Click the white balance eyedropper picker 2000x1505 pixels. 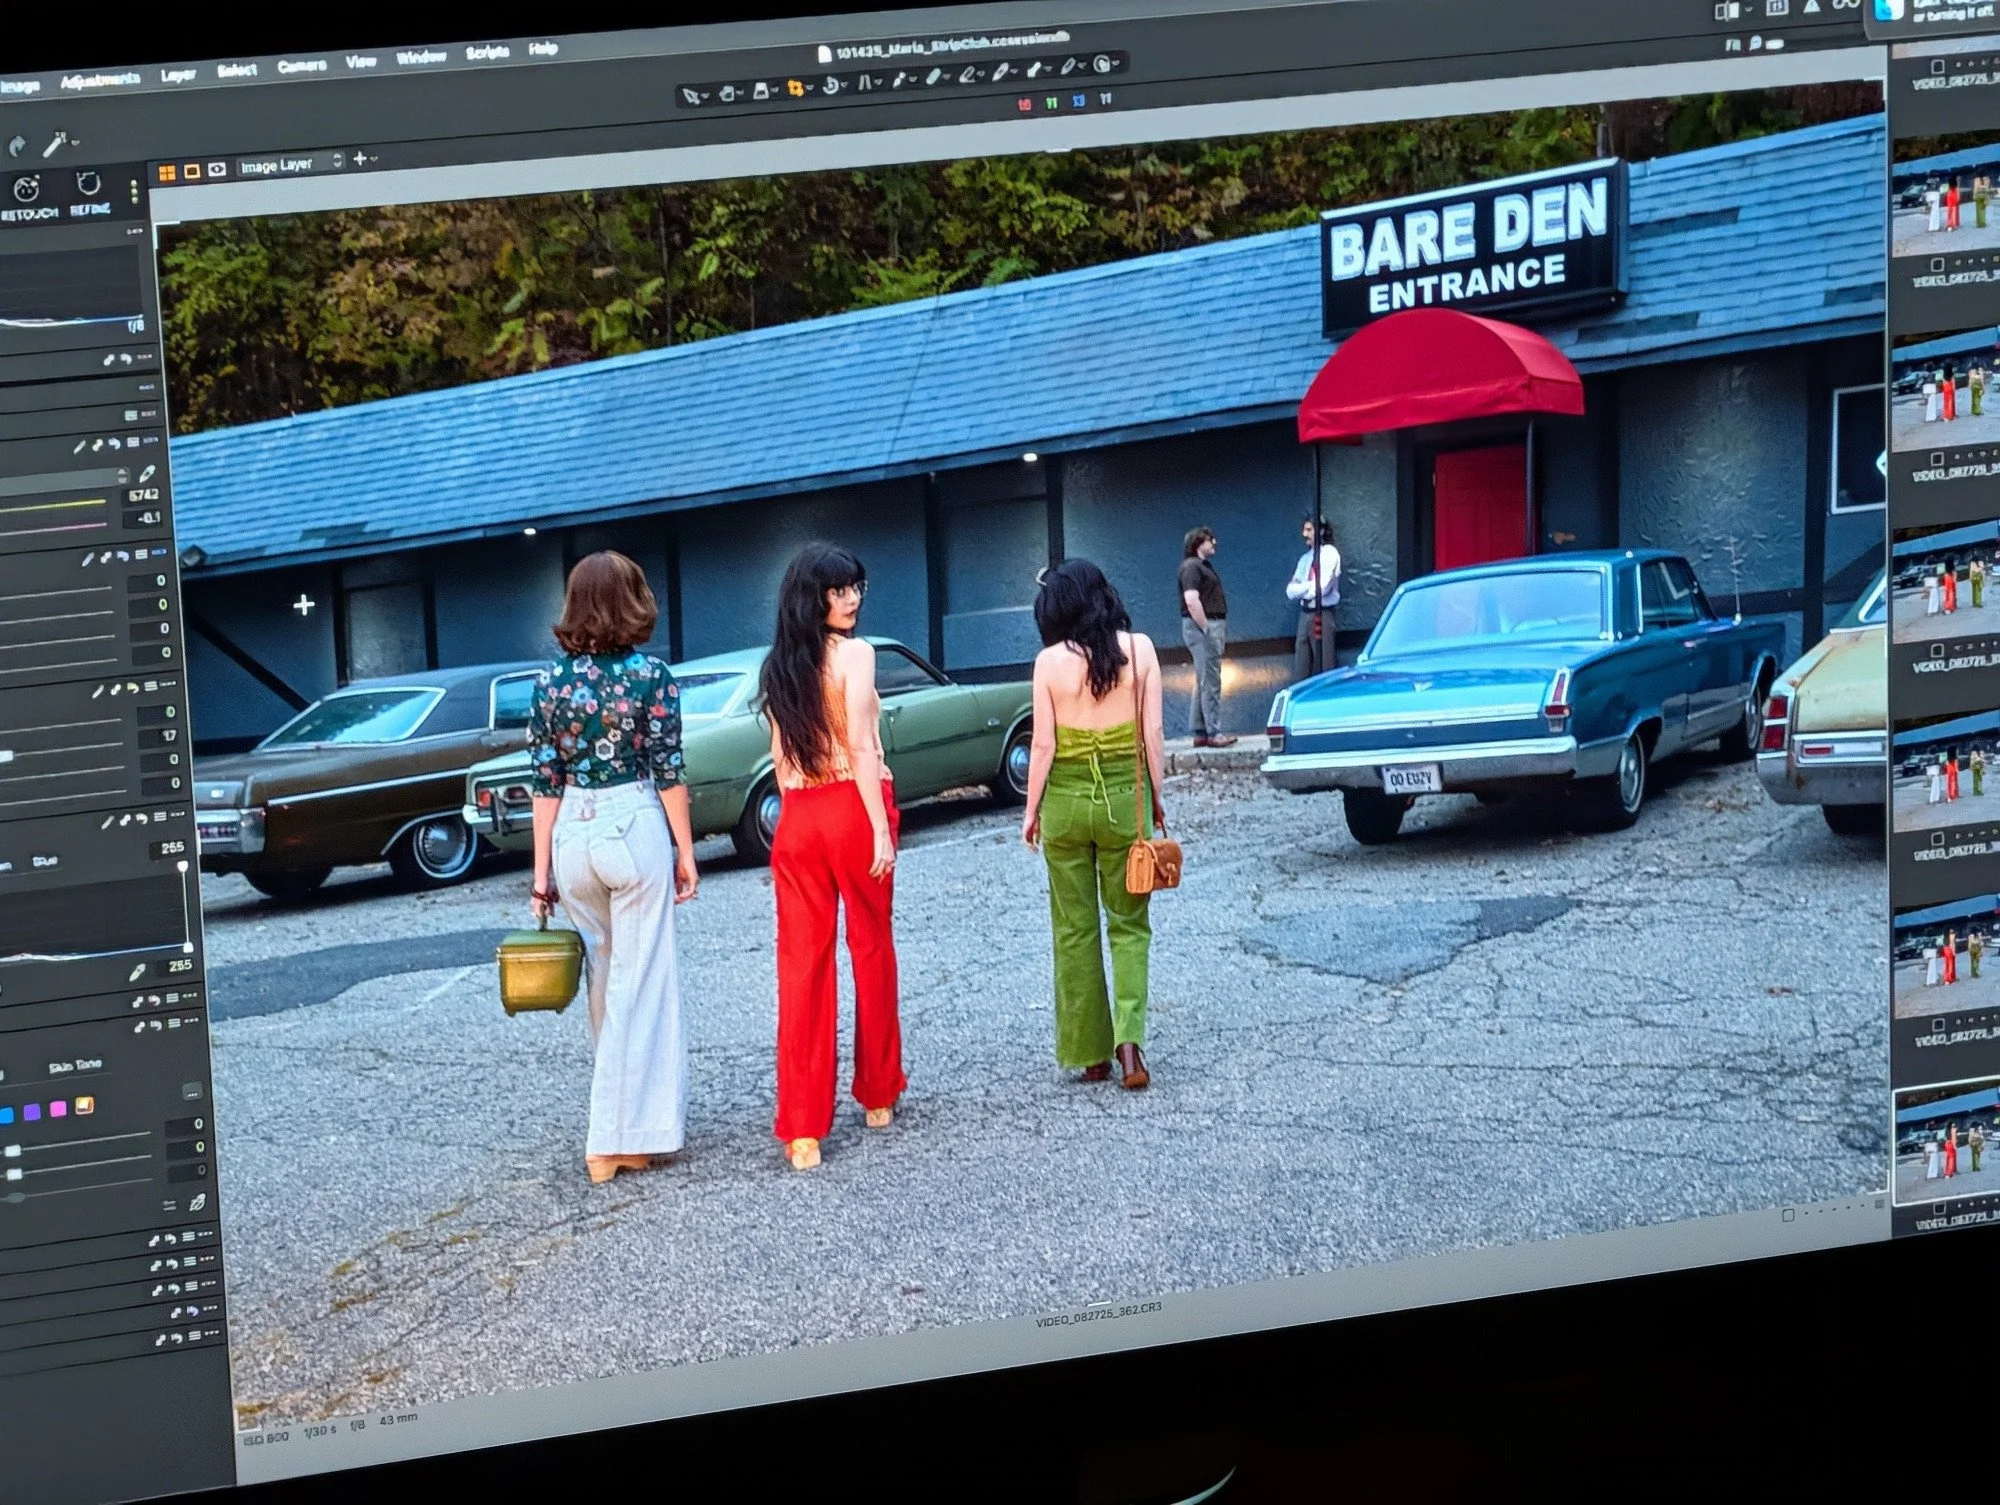(147, 474)
